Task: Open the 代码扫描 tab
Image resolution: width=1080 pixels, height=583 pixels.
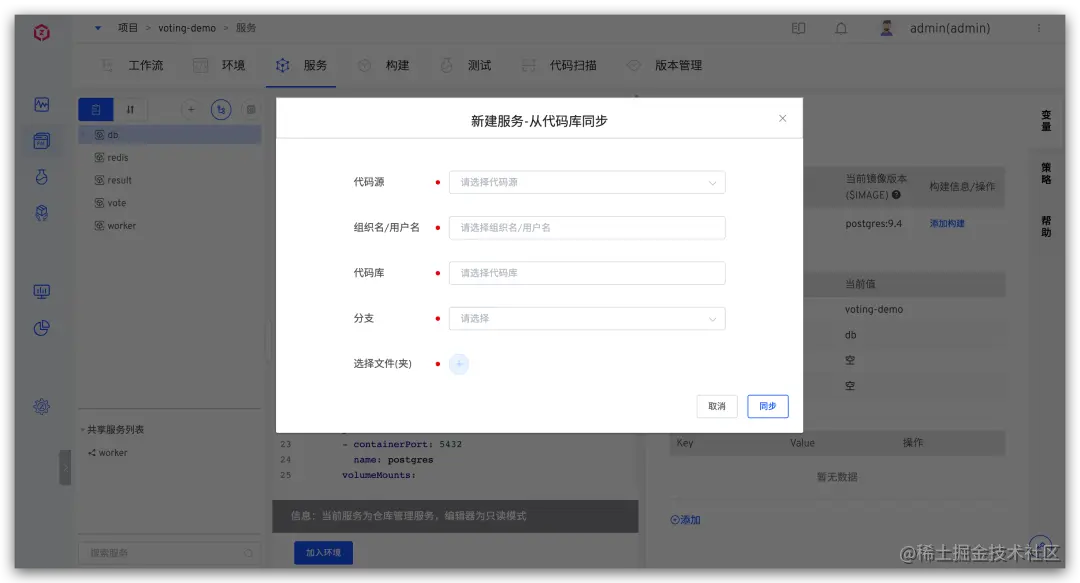Action: coord(573,65)
